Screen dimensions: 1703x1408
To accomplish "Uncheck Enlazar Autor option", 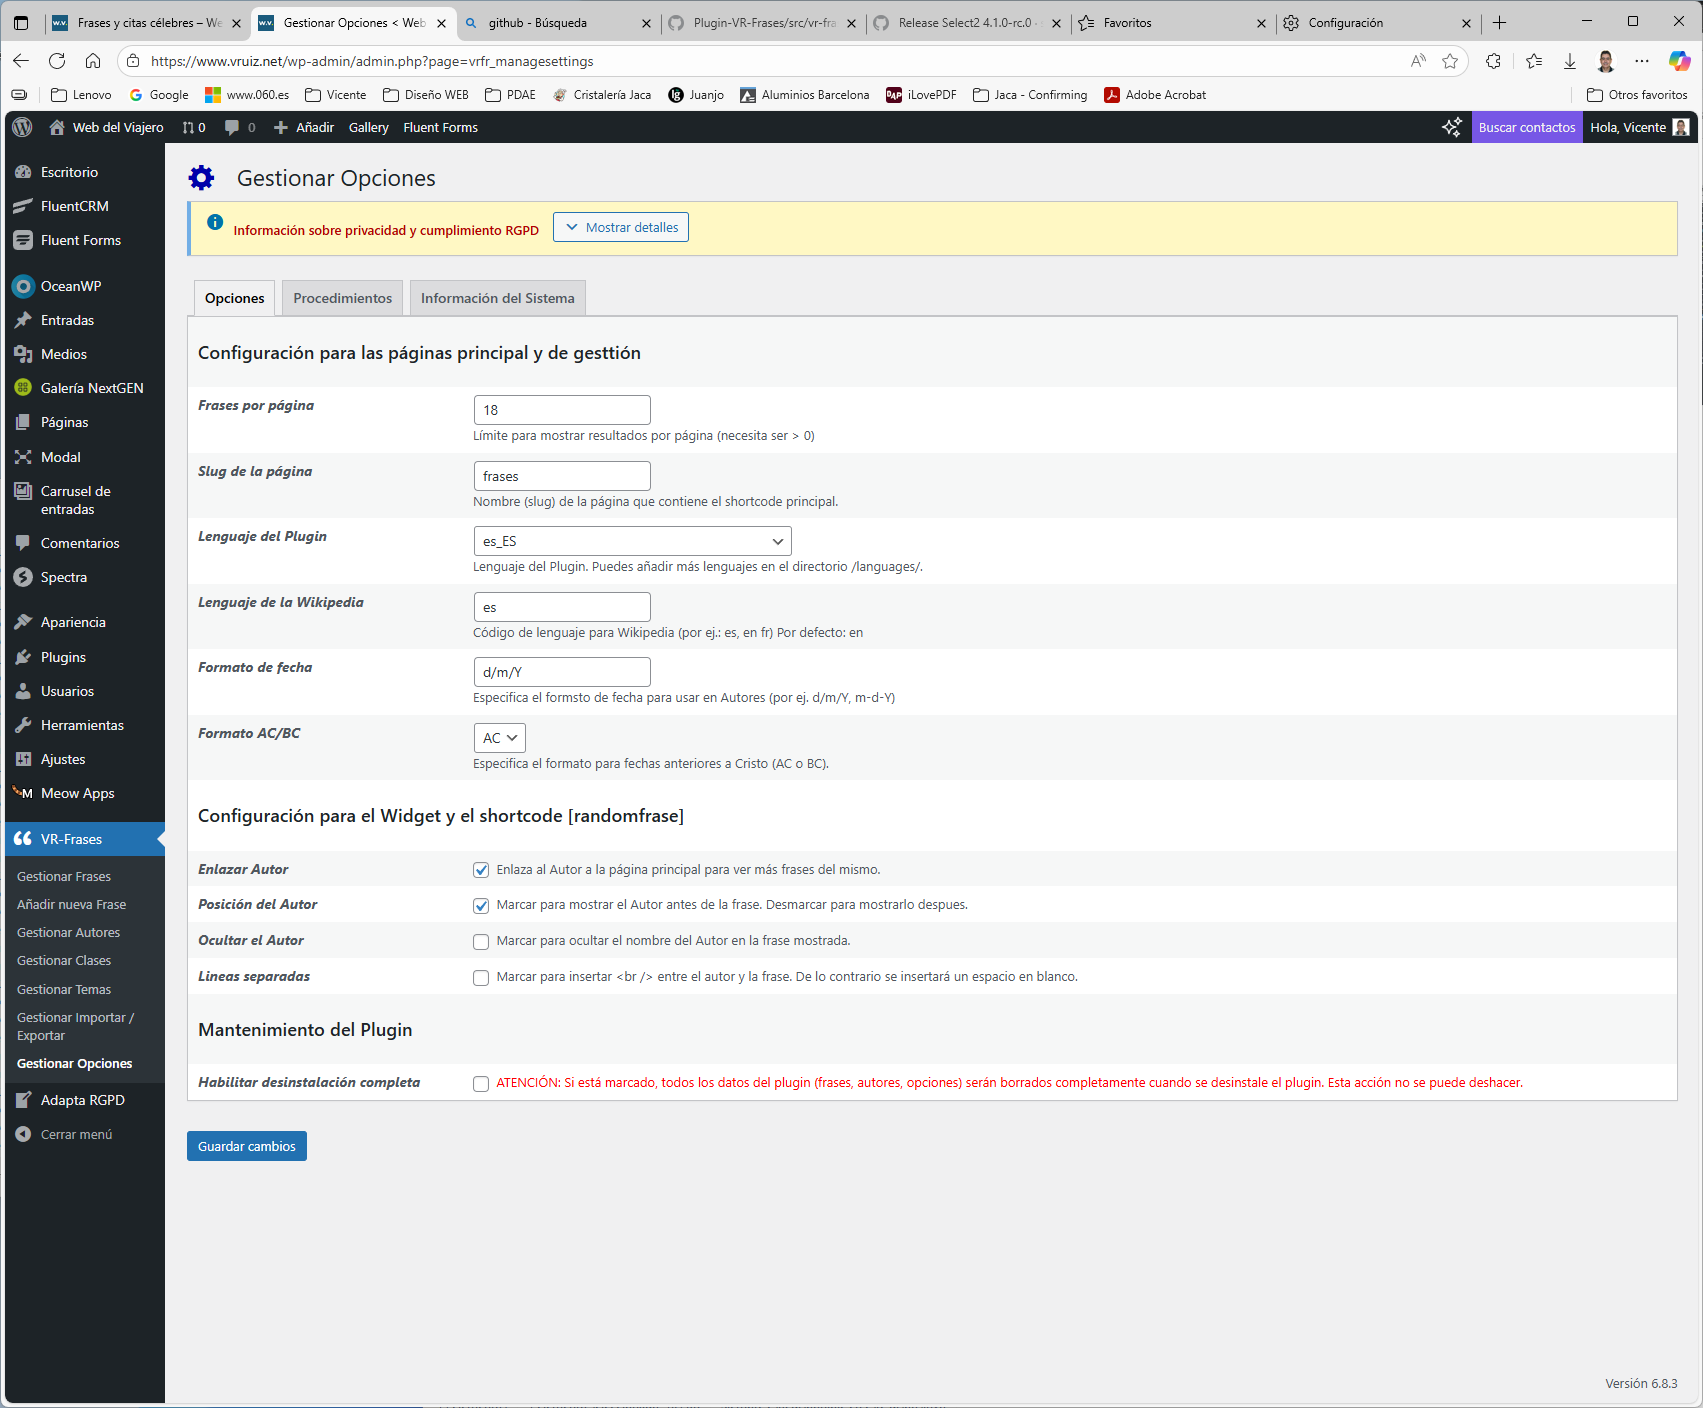I will [x=481, y=869].
